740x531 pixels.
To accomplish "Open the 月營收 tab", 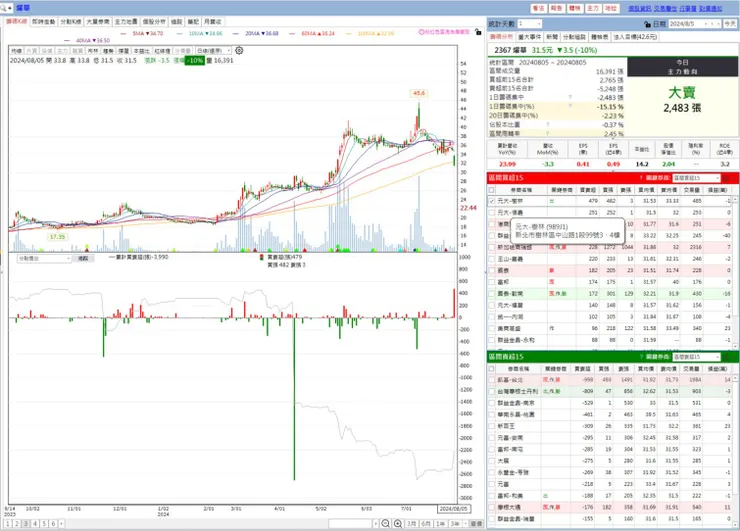I will (212, 22).
